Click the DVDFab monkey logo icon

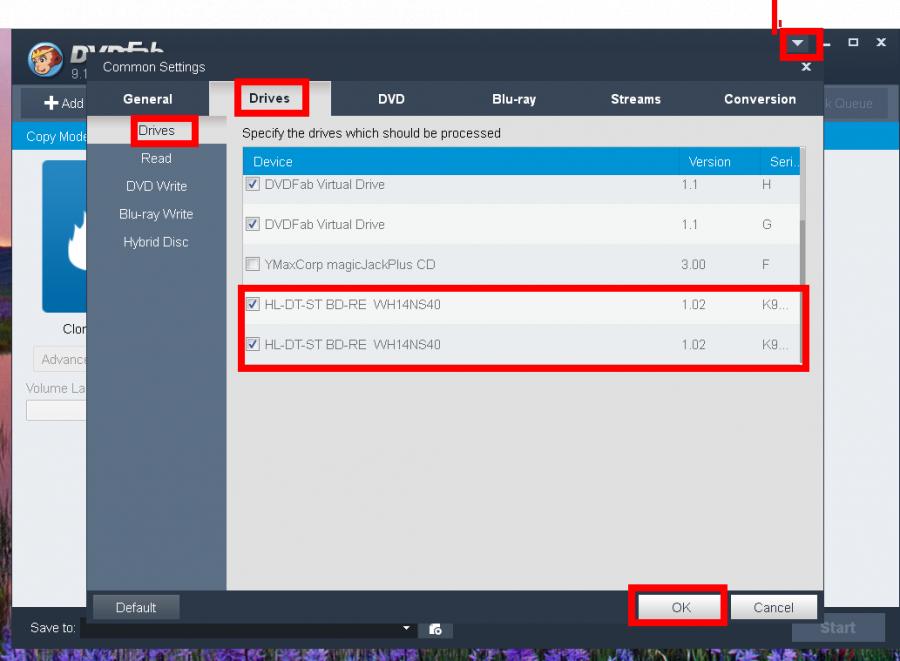click(x=46, y=60)
